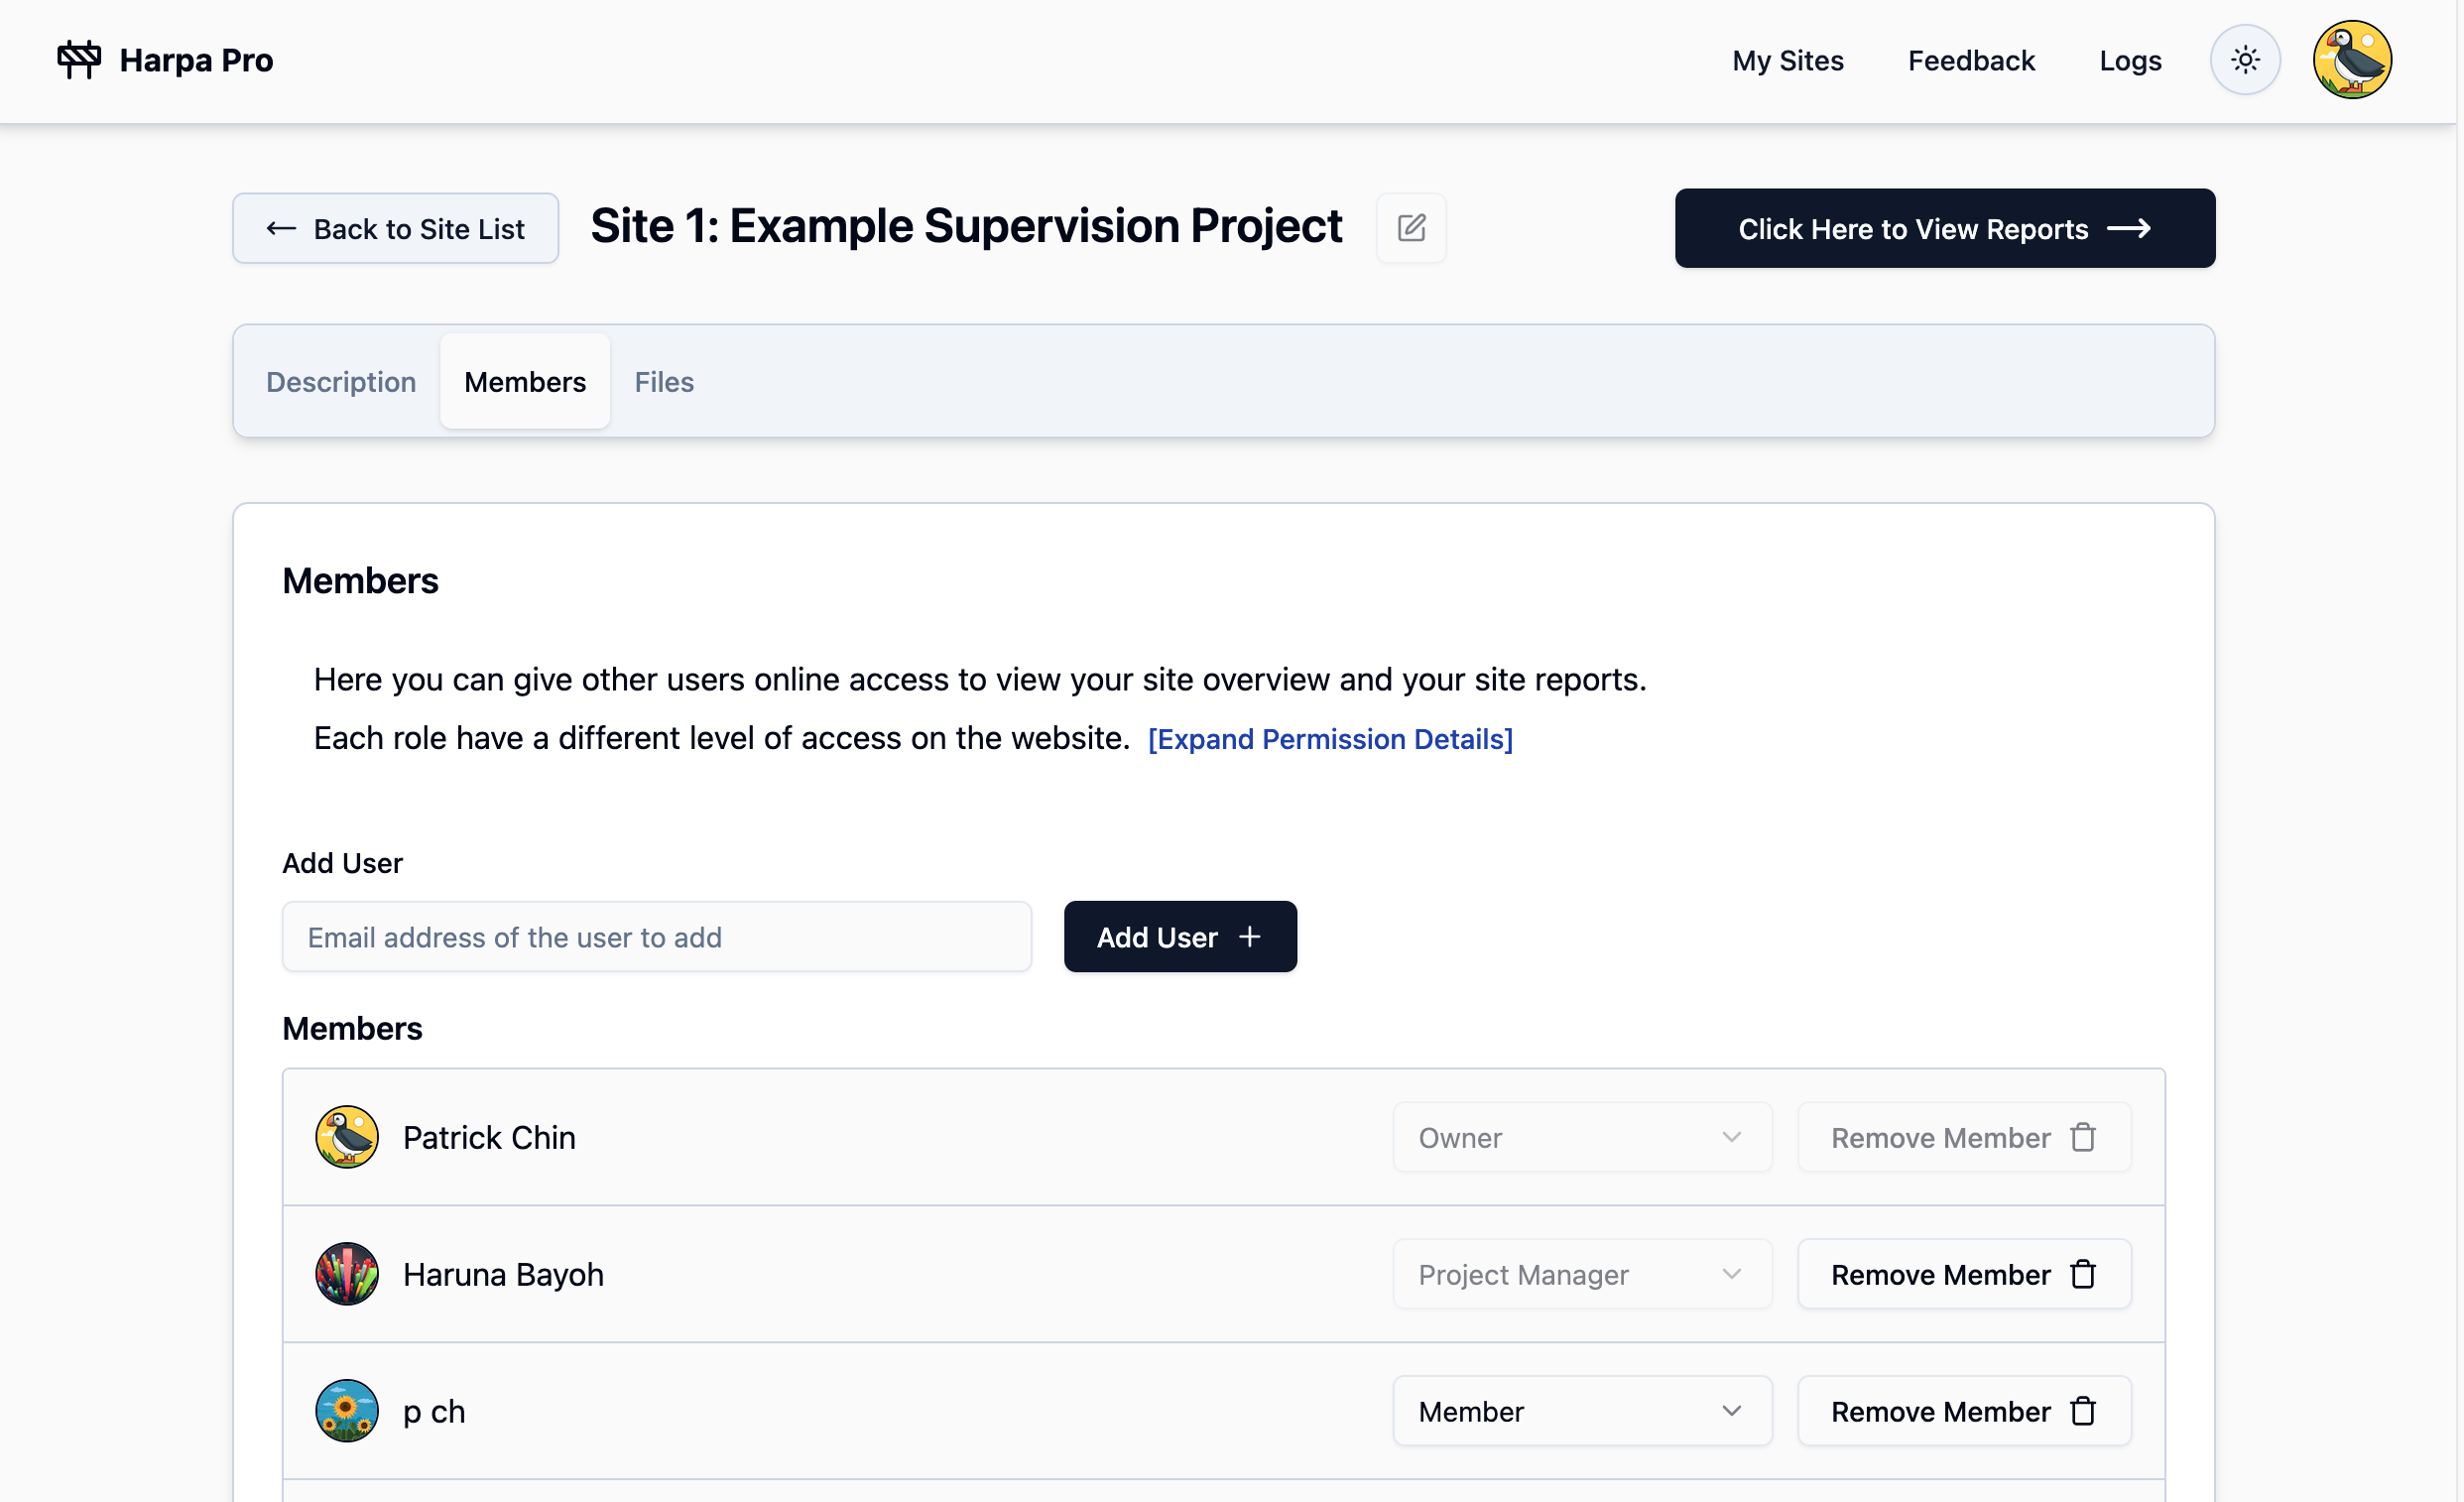Image resolution: width=2464 pixels, height=1502 pixels.
Task: Open the Logs page
Action: coord(2130,60)
